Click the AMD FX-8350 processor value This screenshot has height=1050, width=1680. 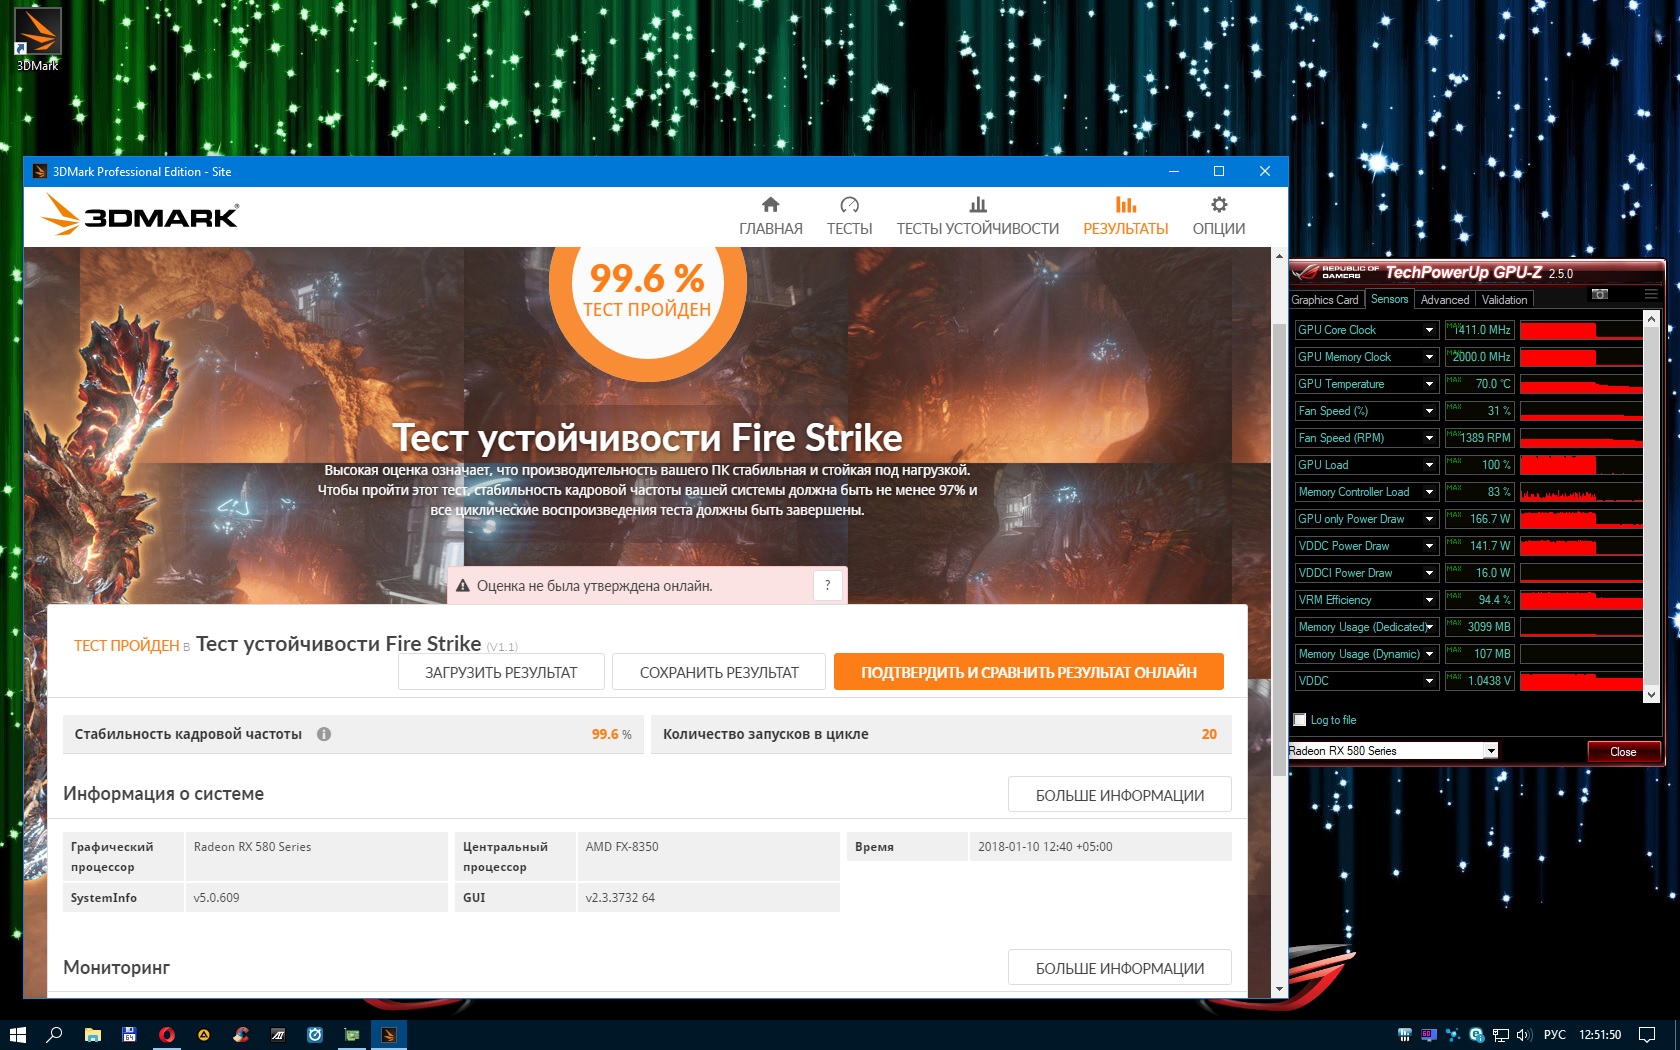pyautogui.click(x=622, y=847)
